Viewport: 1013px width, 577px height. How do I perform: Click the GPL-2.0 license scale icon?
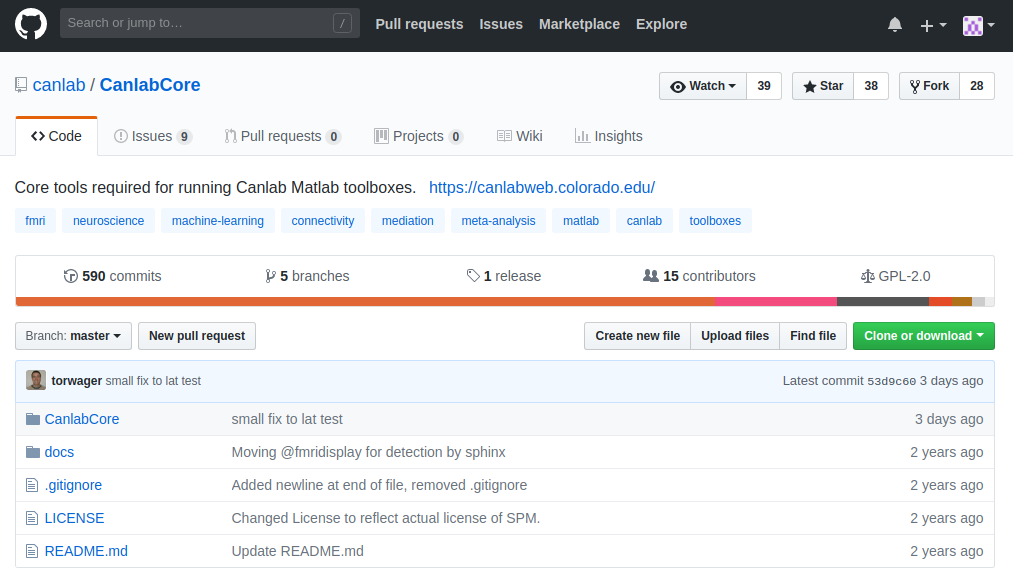(x=868, y=277)
